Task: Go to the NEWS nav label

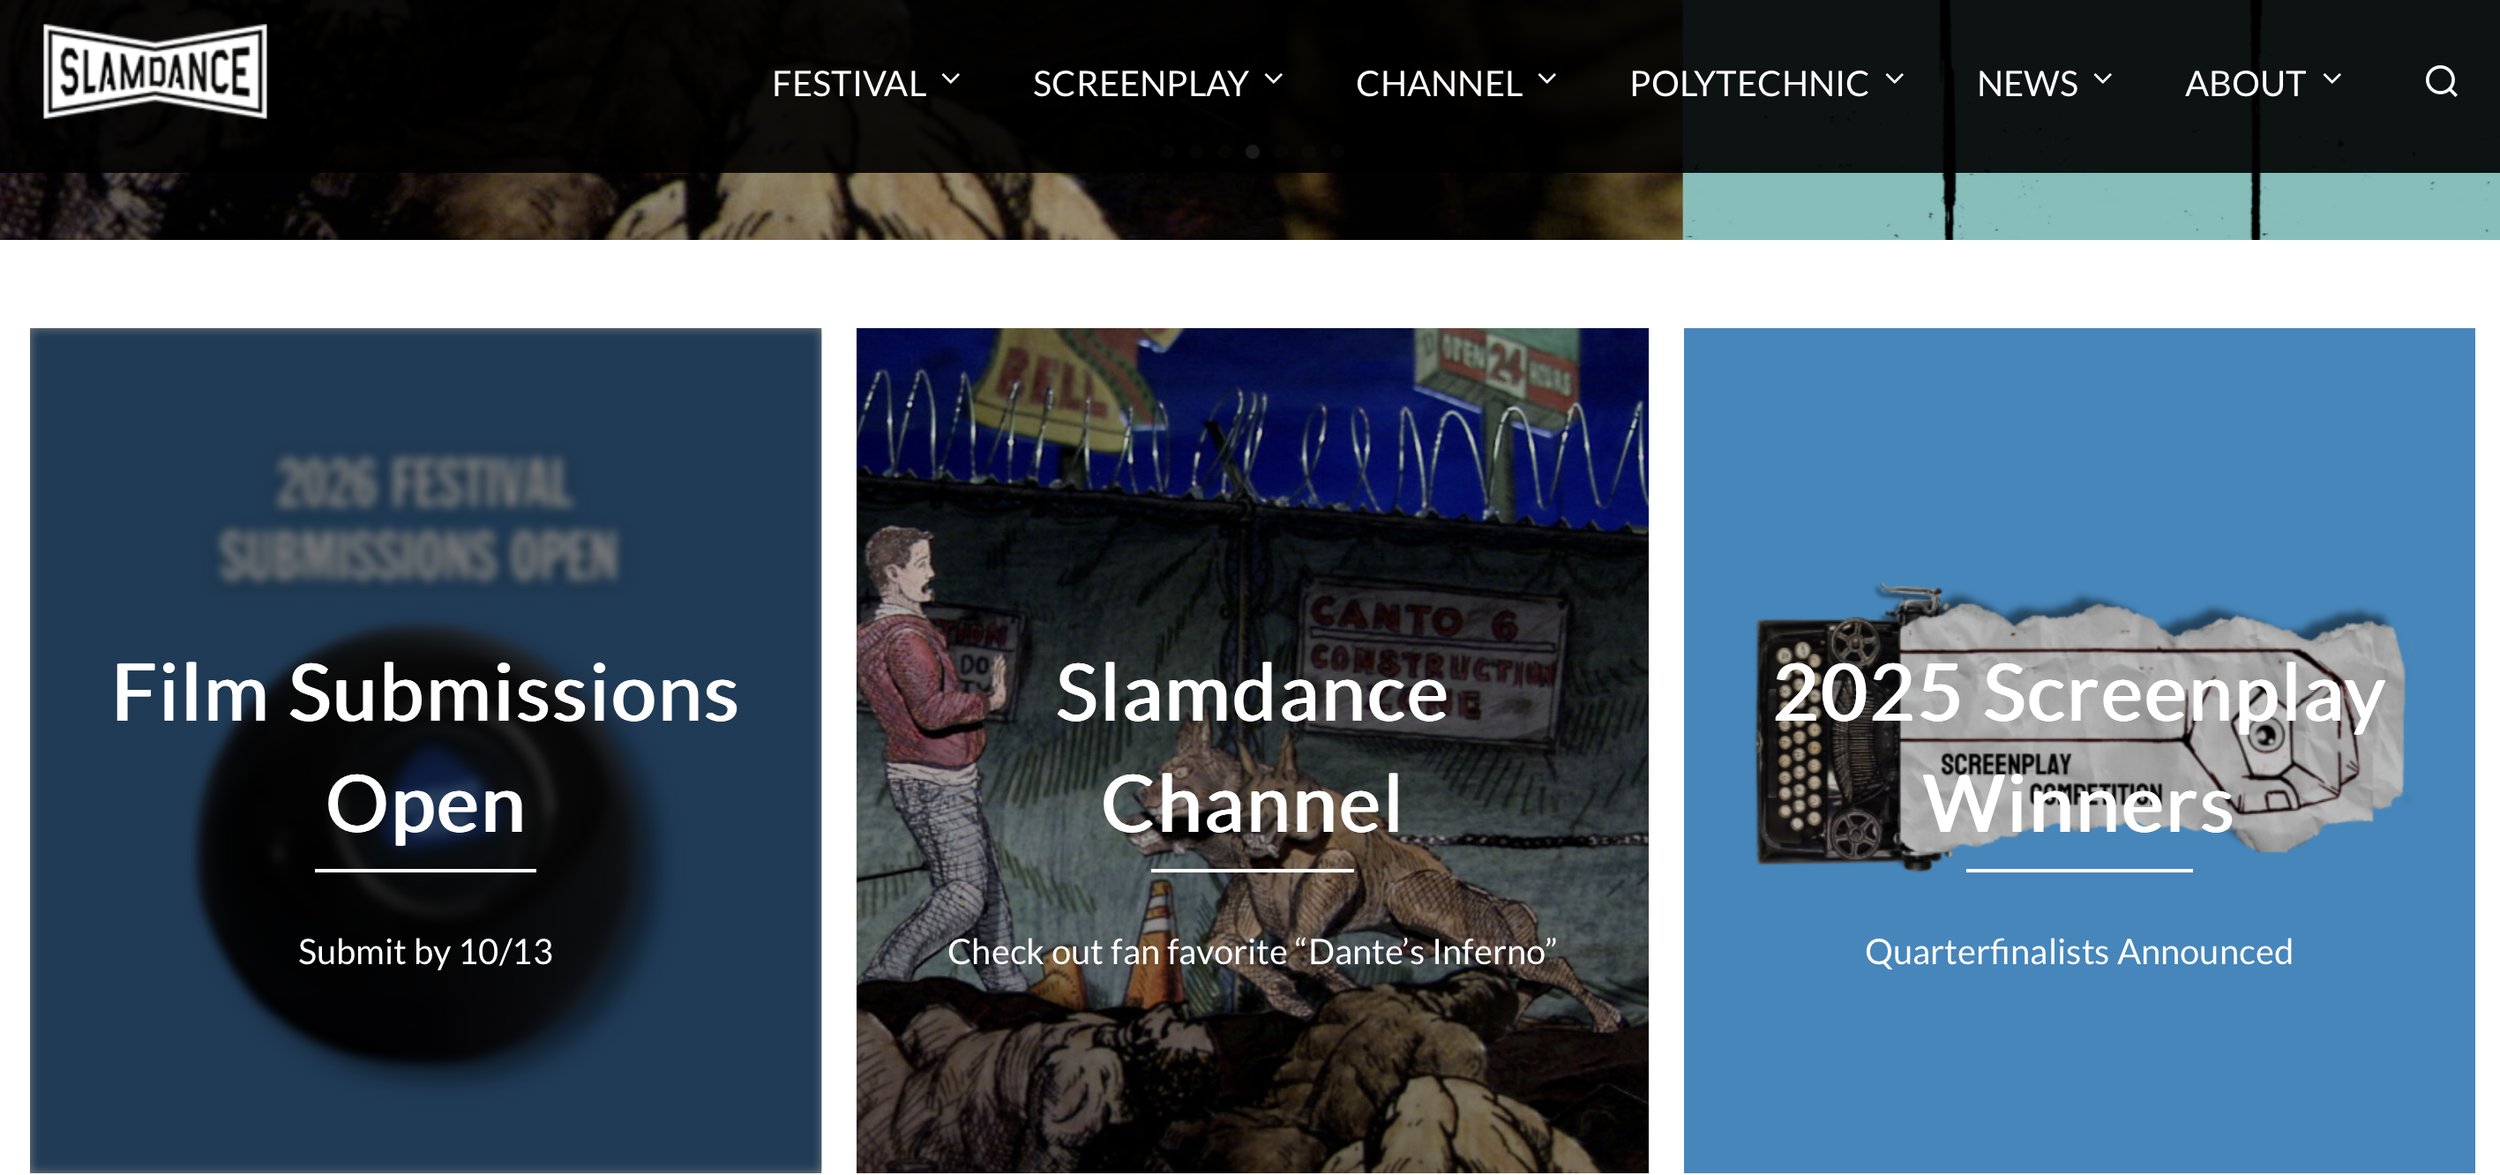Action: pyautogui.click(x=2027, y=83)
